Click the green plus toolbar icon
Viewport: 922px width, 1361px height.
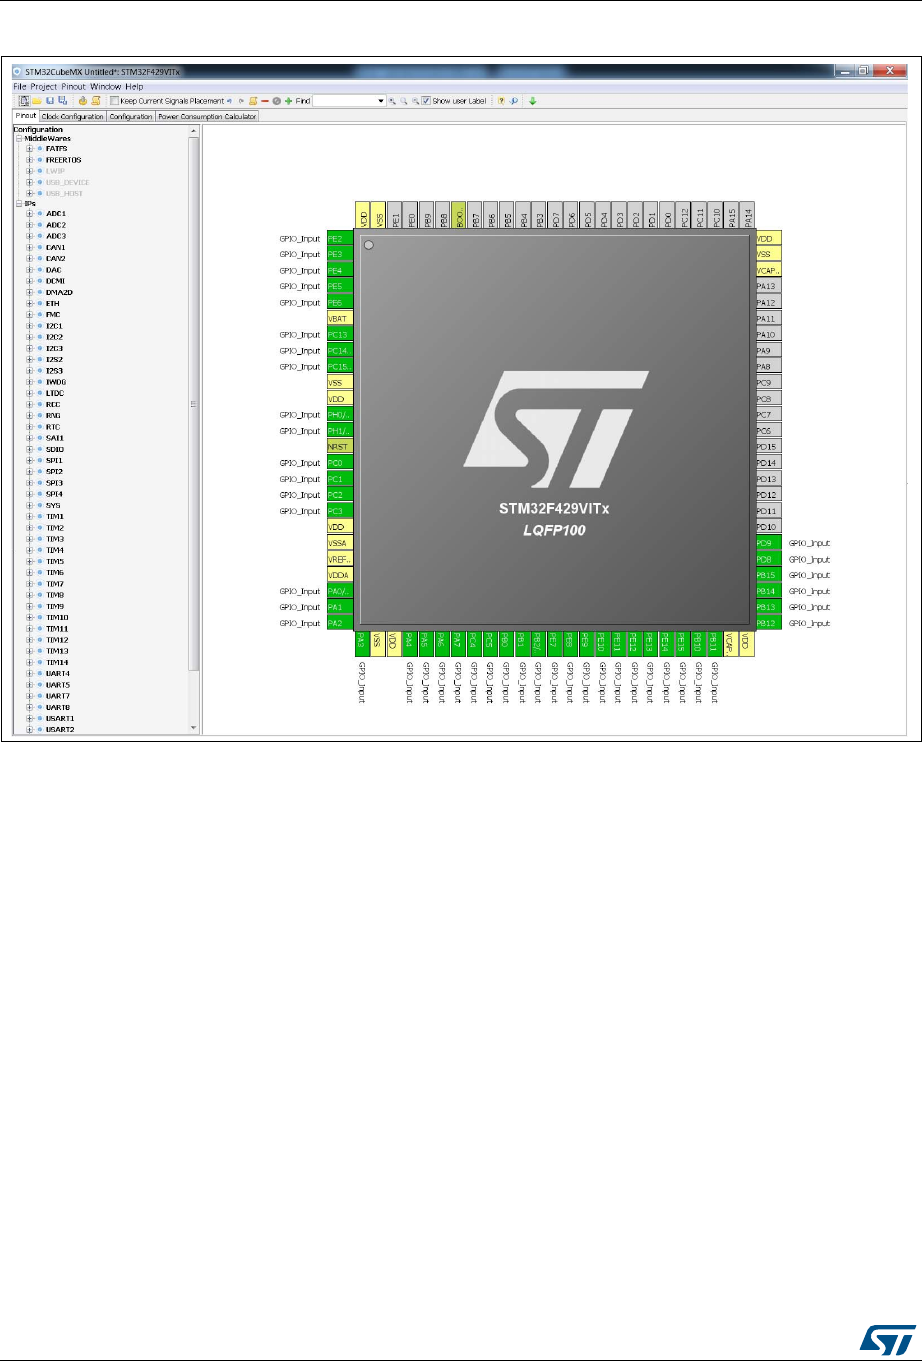(x=289, y=101)
